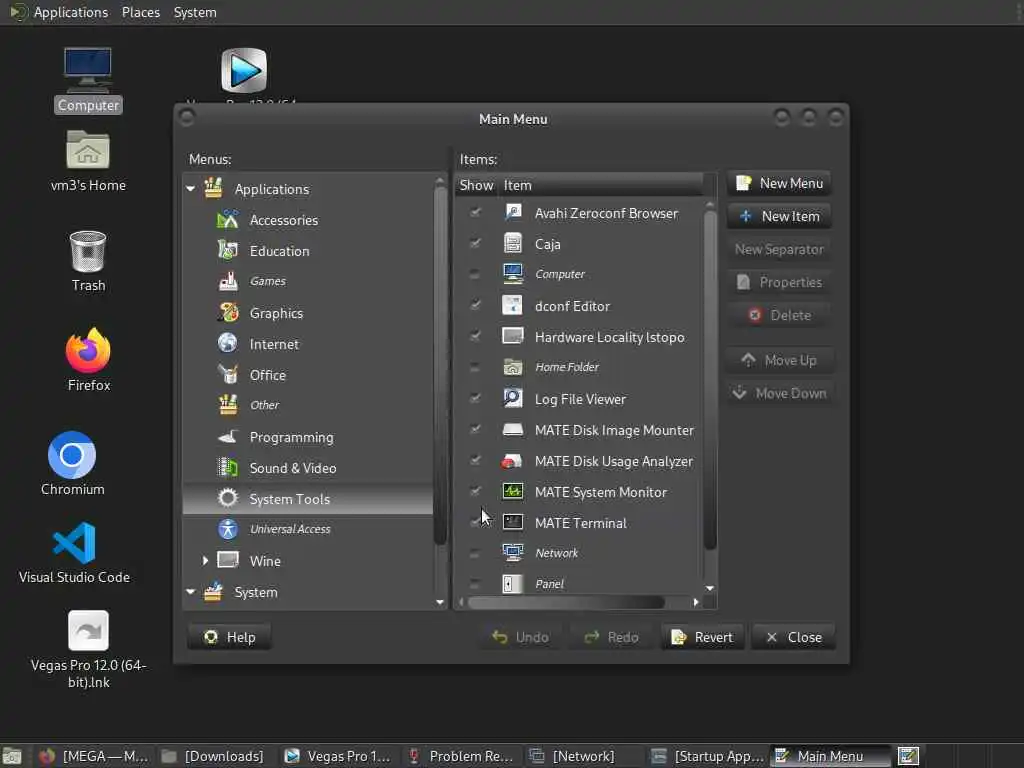This screenshot has height=768, width=1024.
Task: Select the Accessories menu icon
Action: (227, 219)
